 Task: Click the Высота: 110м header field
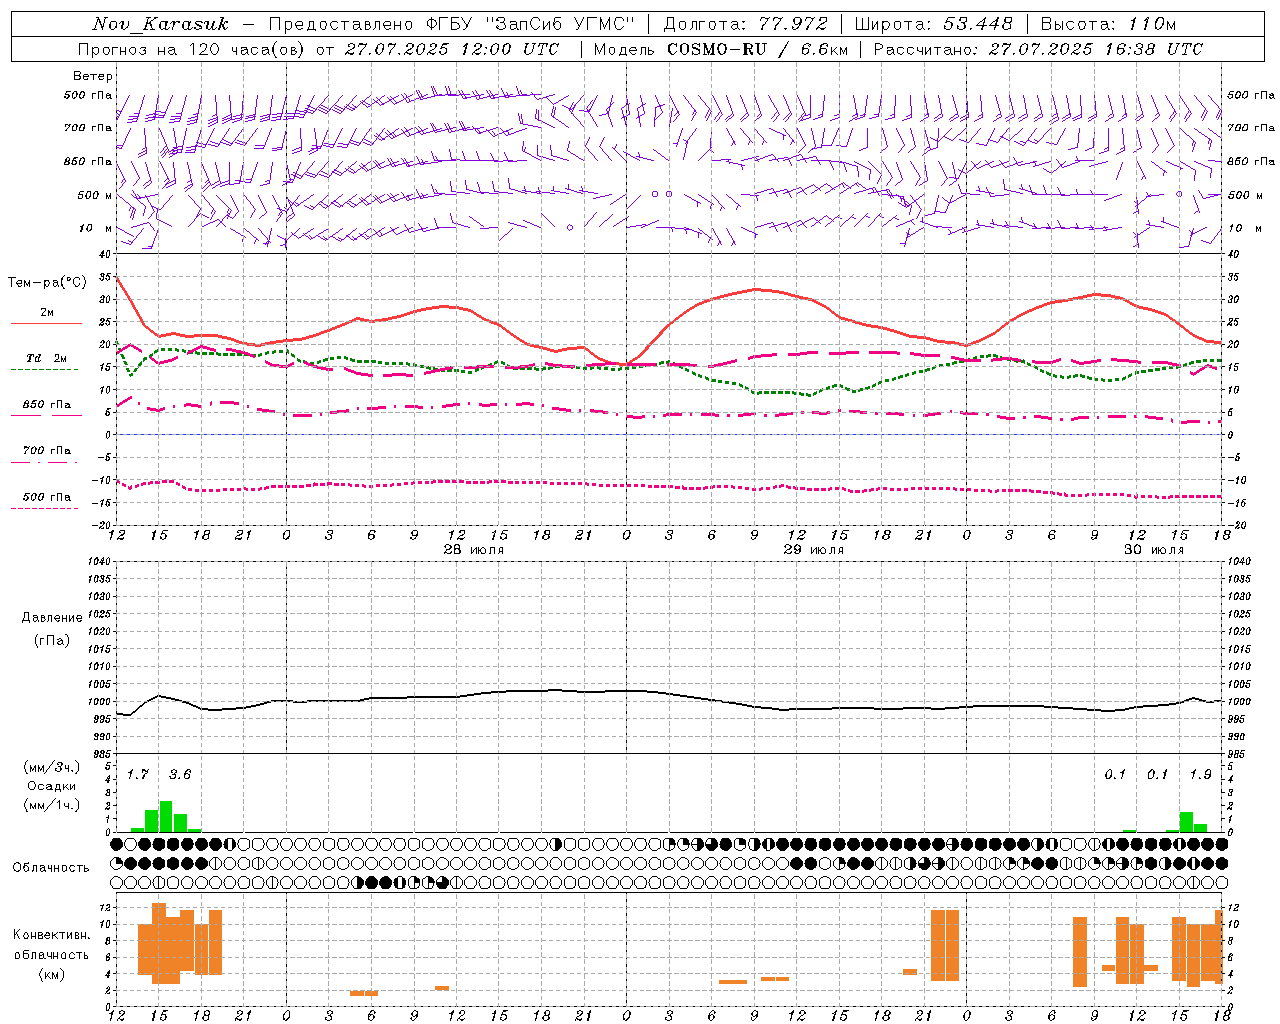(x=1108, y=24)
